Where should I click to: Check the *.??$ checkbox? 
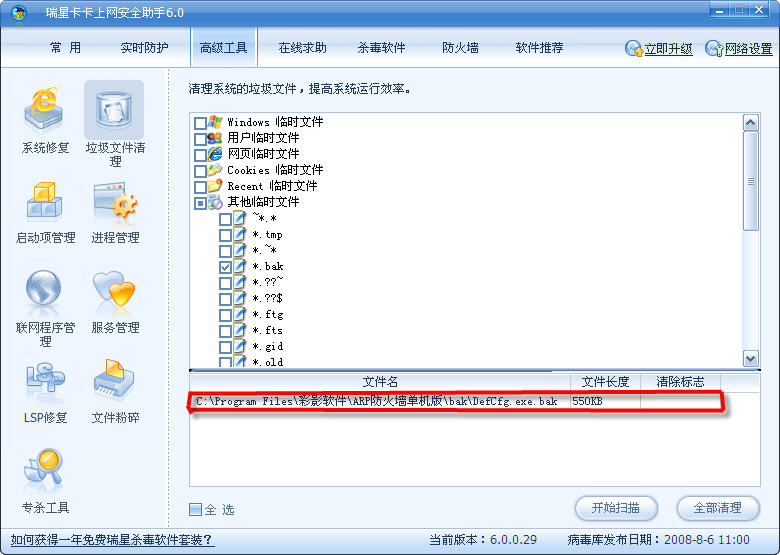[225, 299]
